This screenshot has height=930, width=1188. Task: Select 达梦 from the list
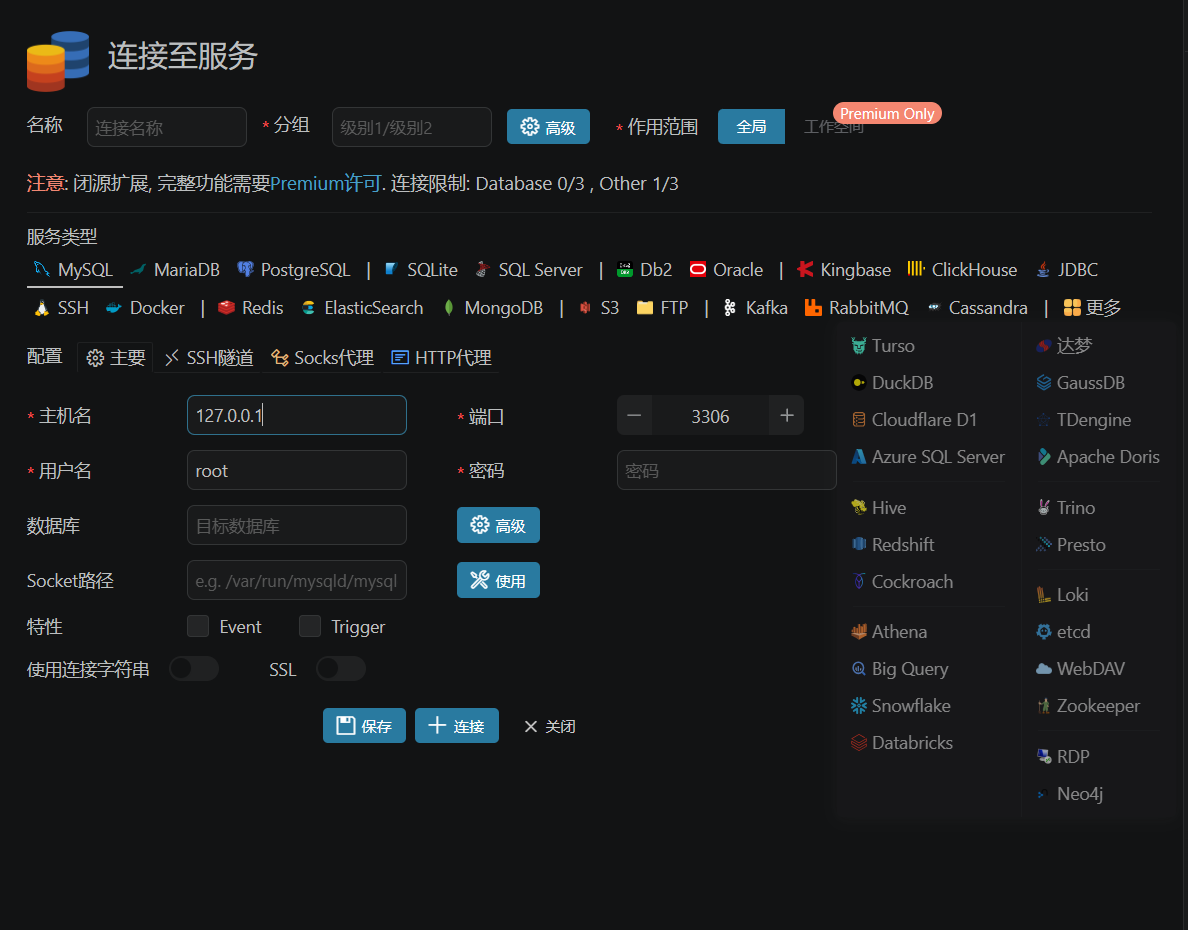pos(1064,346)
